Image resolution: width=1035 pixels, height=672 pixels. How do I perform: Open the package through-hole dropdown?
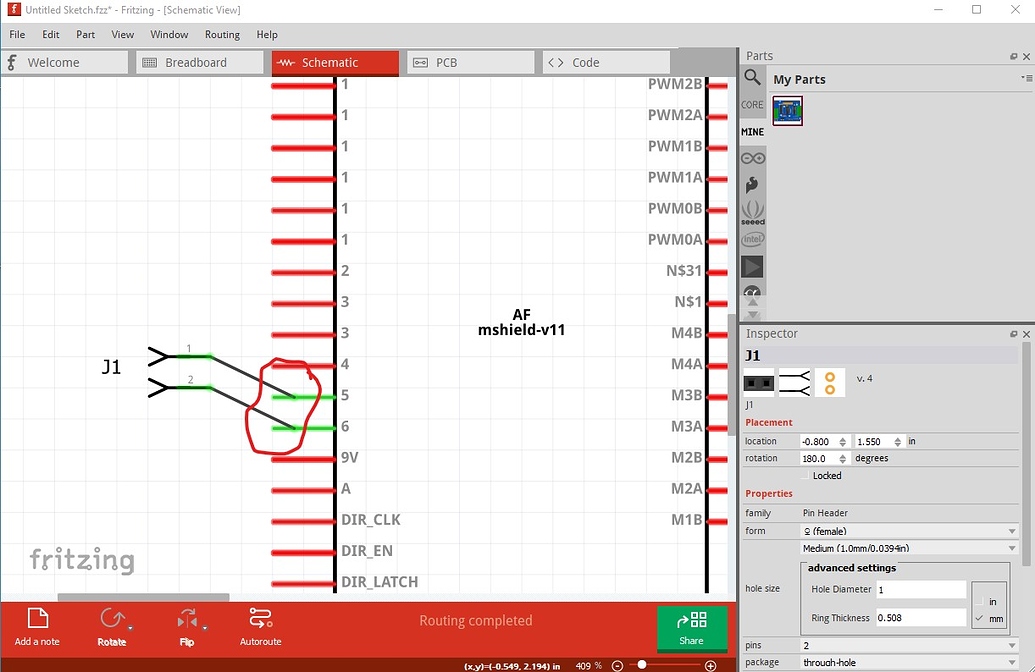(x=909, y=662)
